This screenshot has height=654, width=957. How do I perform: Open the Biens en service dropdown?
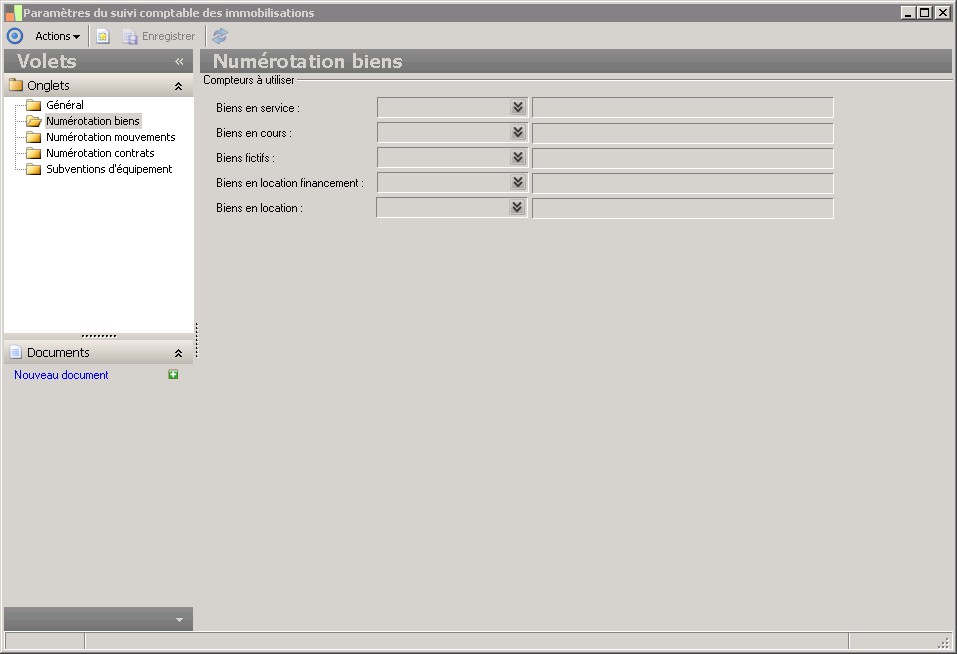(x=518, y=107)
